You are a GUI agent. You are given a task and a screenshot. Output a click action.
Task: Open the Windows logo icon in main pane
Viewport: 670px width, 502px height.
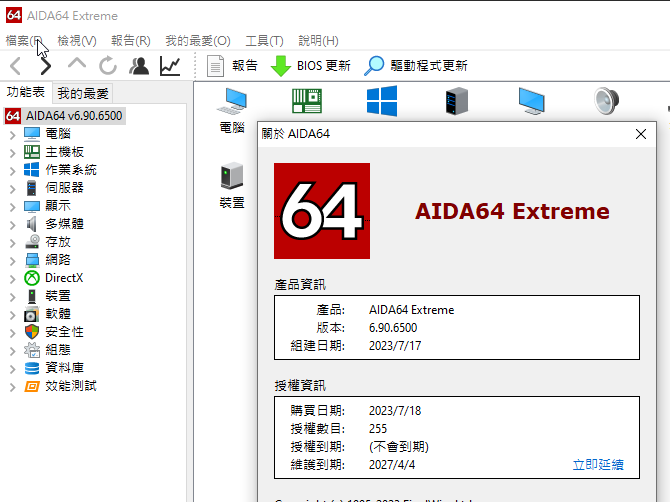(x=382, y=101)
